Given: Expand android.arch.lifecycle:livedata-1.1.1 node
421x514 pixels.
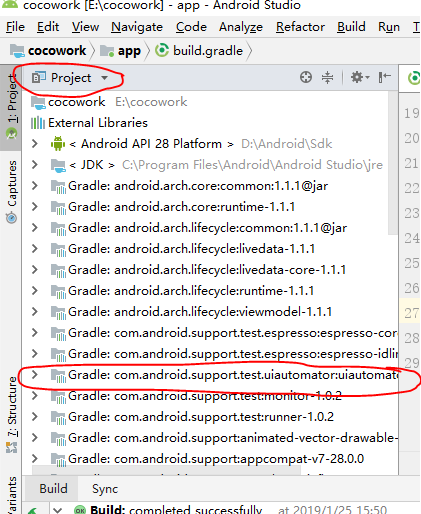Looking at the screenshot, I should tap(34, 249).
